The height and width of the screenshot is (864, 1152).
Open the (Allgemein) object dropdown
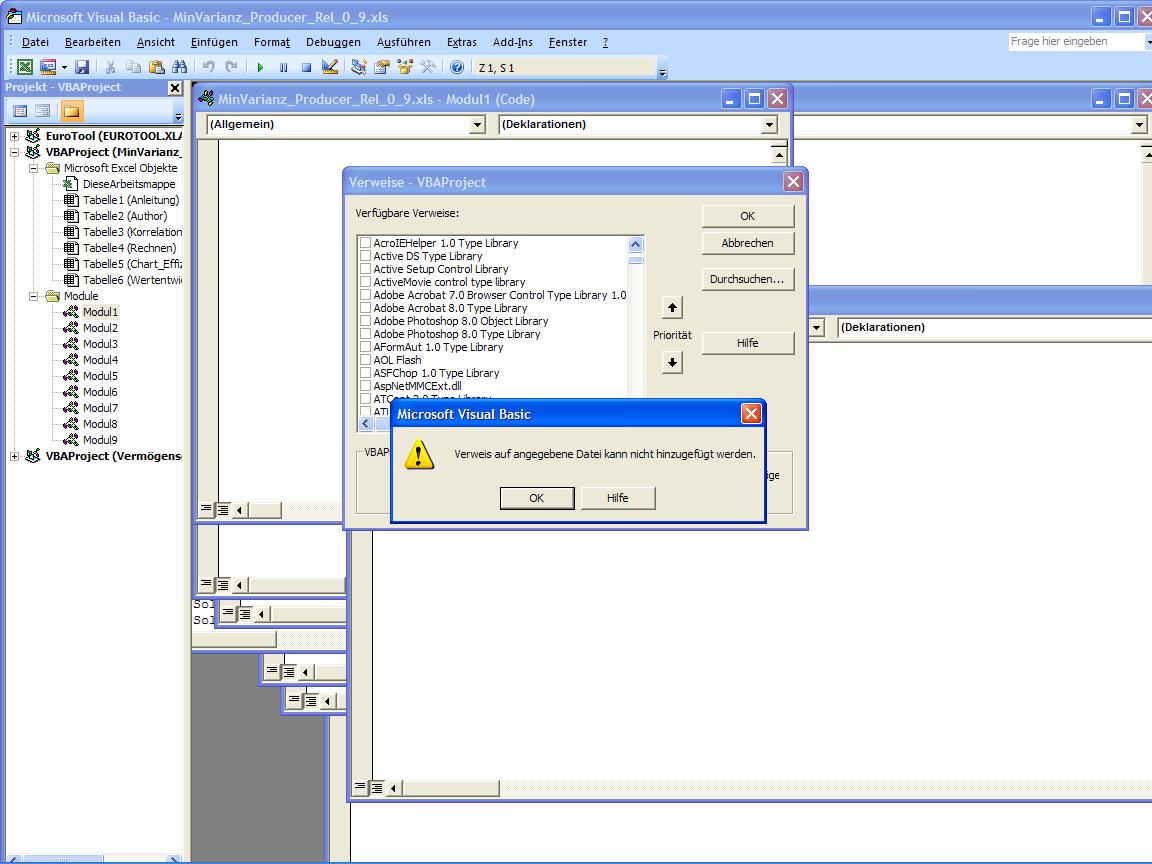[478, 125]
